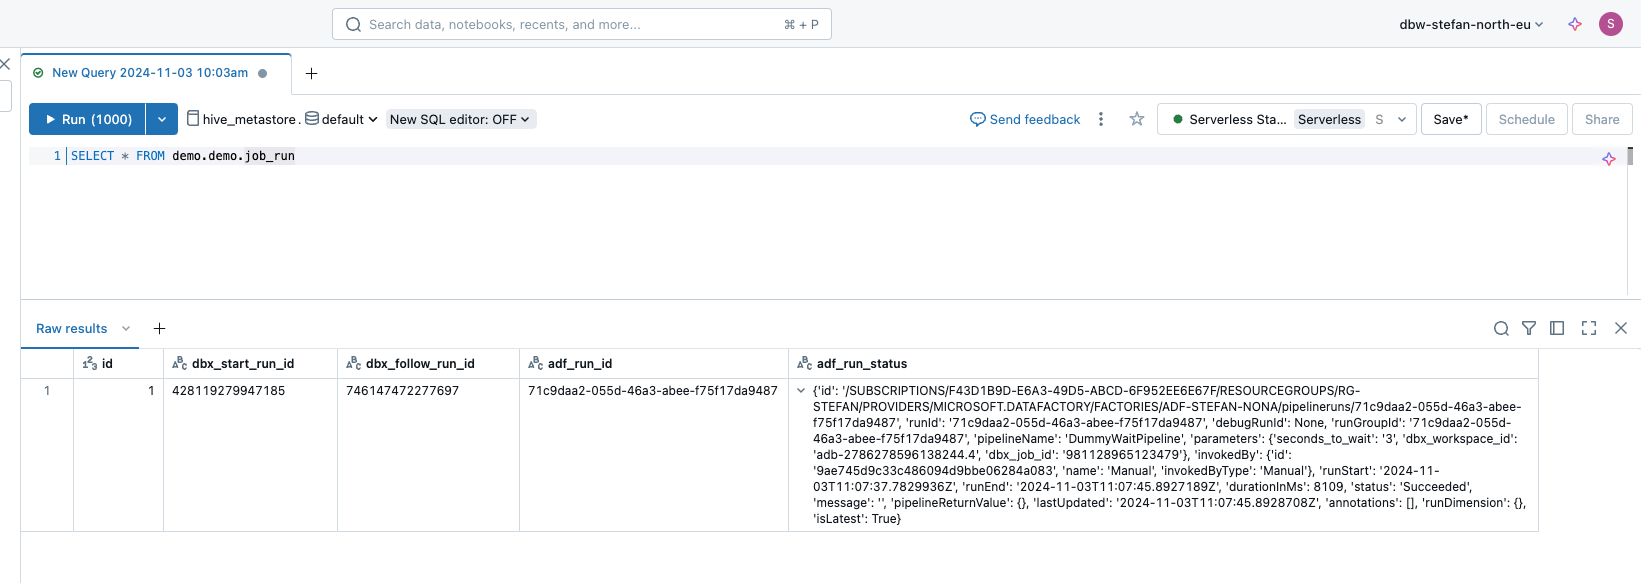Image resolution: width=1641 pixels, height=583 pixels.
Task: Expand results pane to fullscreen
Action: point(1589,329)
